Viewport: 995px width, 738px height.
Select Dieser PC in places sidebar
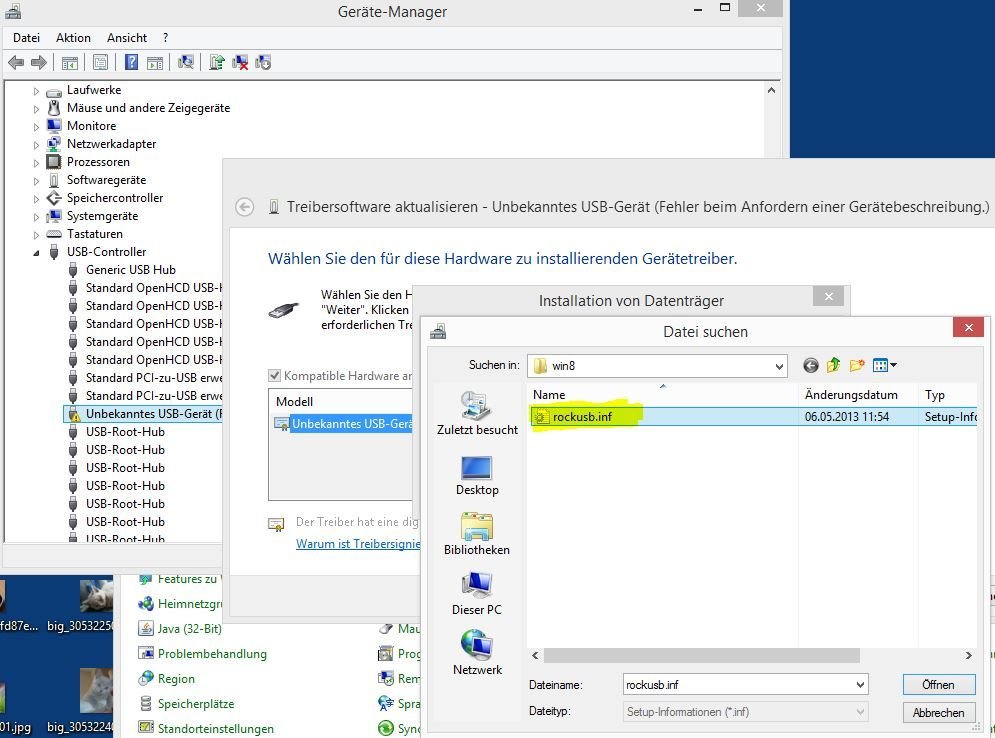click(x=477, y=594)
